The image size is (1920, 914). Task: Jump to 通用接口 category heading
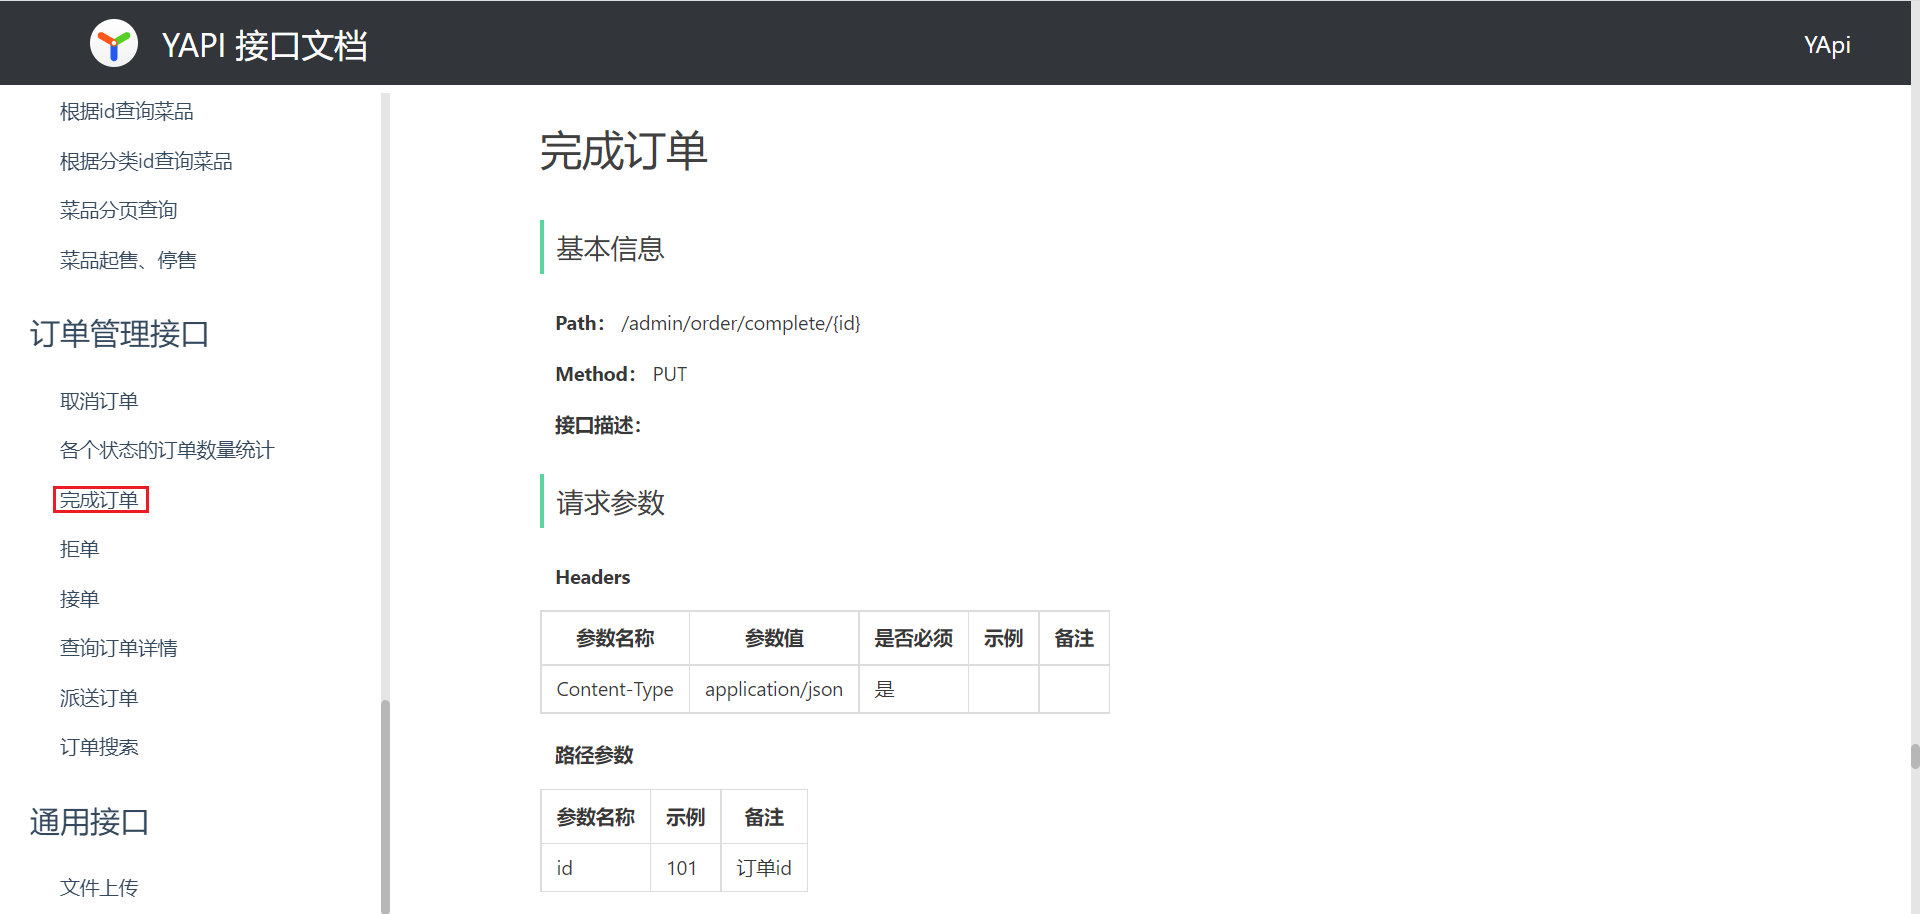[89, 821]
